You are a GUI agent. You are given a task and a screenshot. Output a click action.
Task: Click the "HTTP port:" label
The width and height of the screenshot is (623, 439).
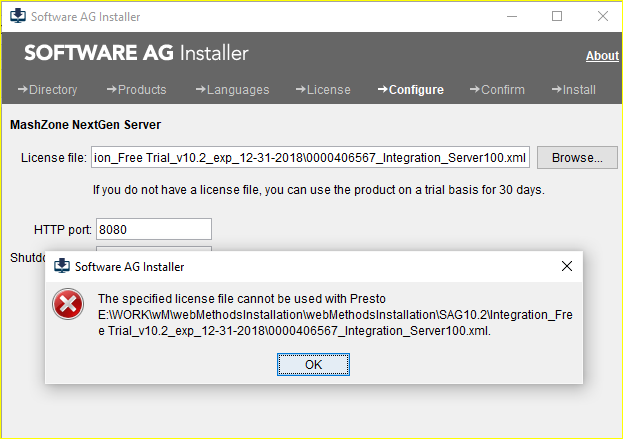pyautogui.click(x=63, y=230)
